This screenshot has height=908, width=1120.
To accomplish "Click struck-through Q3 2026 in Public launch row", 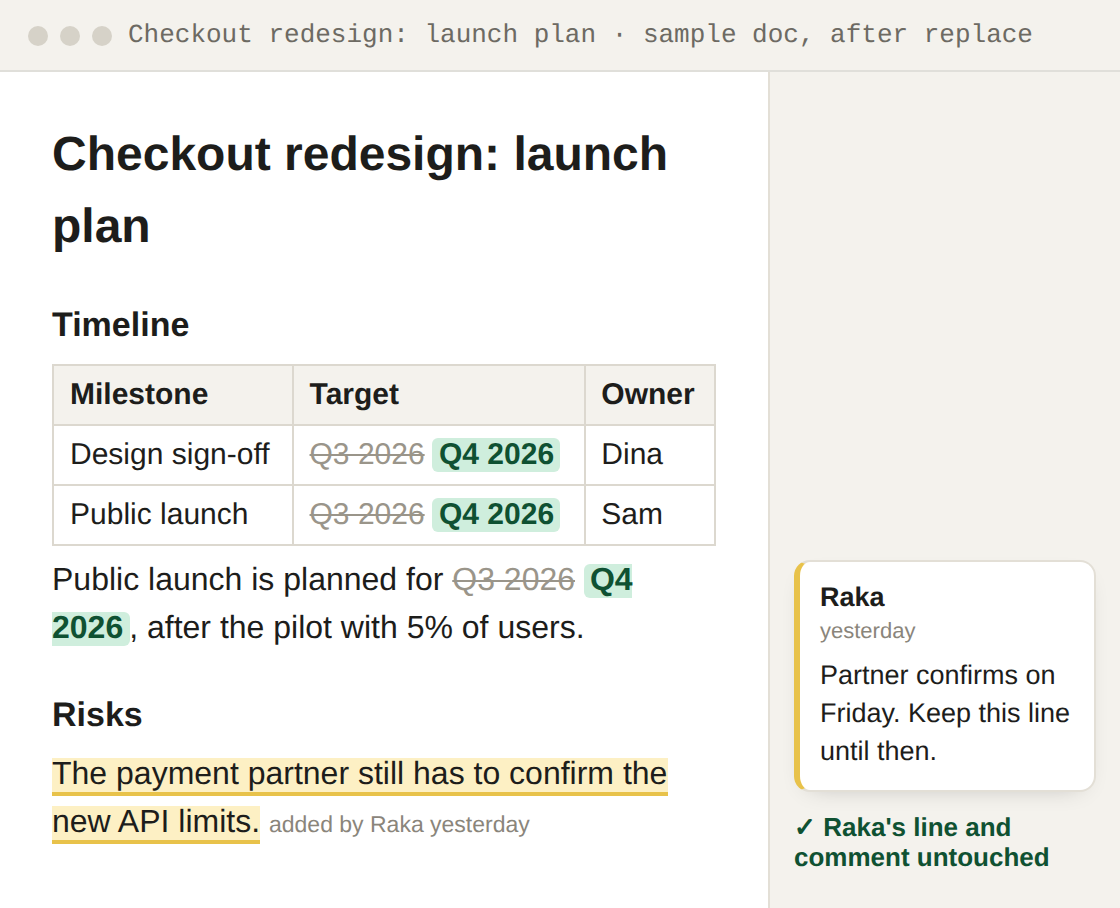I will 367,514.
